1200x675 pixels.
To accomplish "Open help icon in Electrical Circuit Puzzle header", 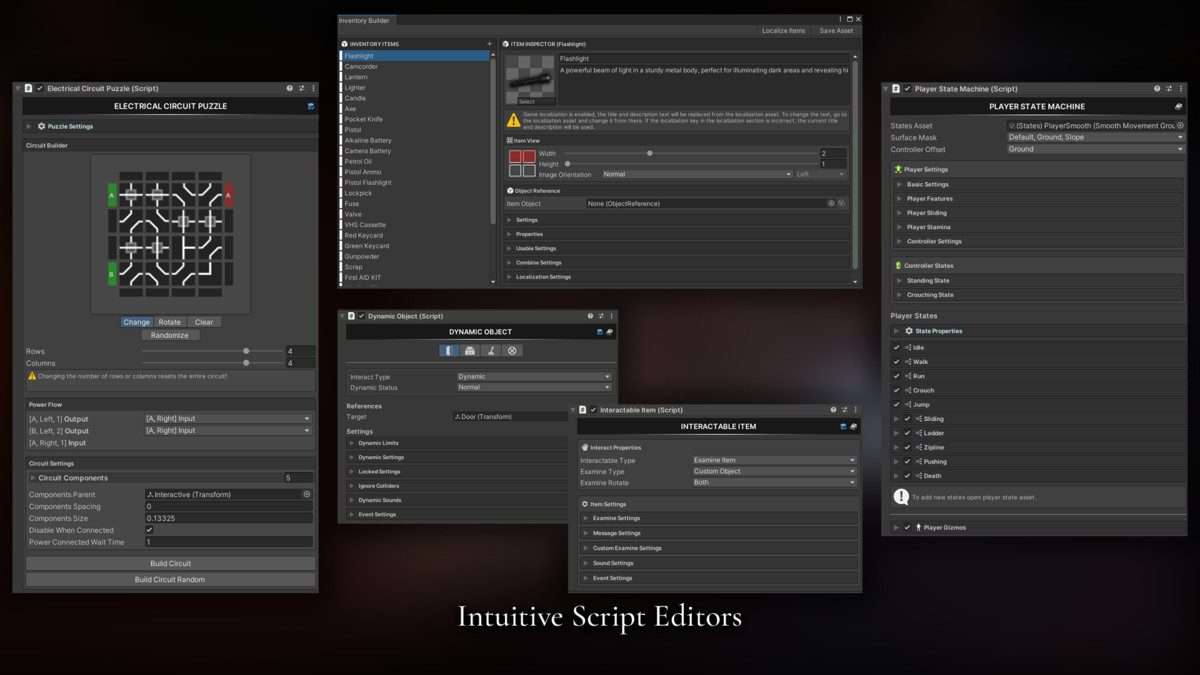I will (x=289, y=89).
